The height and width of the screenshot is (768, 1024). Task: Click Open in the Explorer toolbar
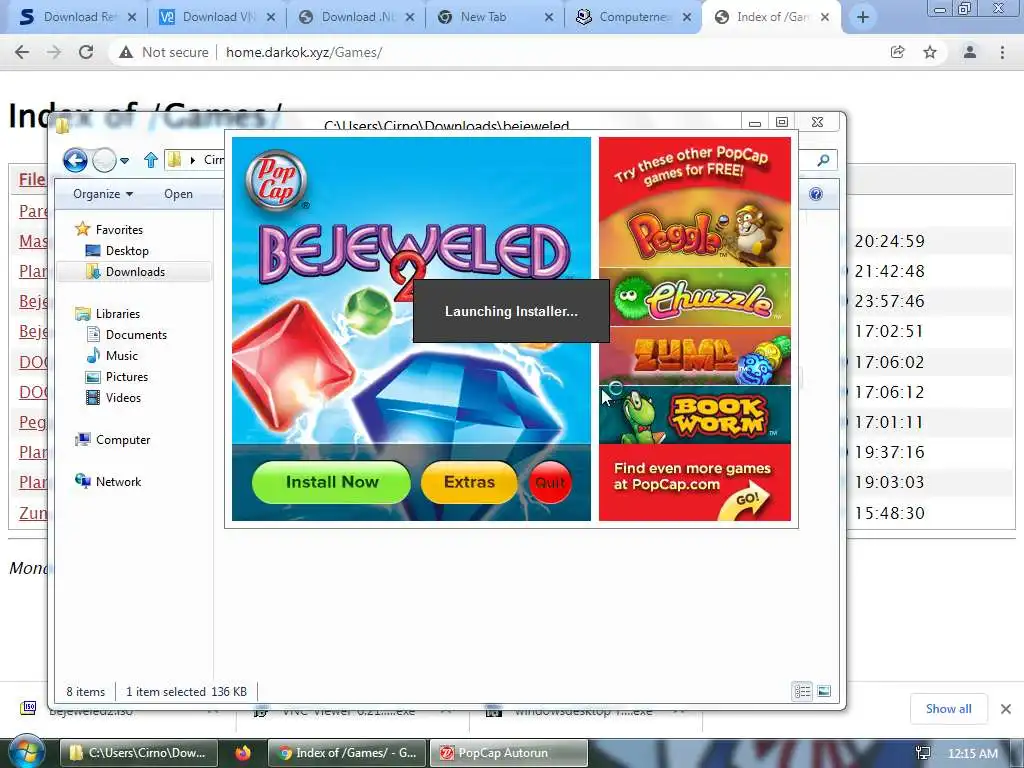pyautogui.click(x=178, y=194)
